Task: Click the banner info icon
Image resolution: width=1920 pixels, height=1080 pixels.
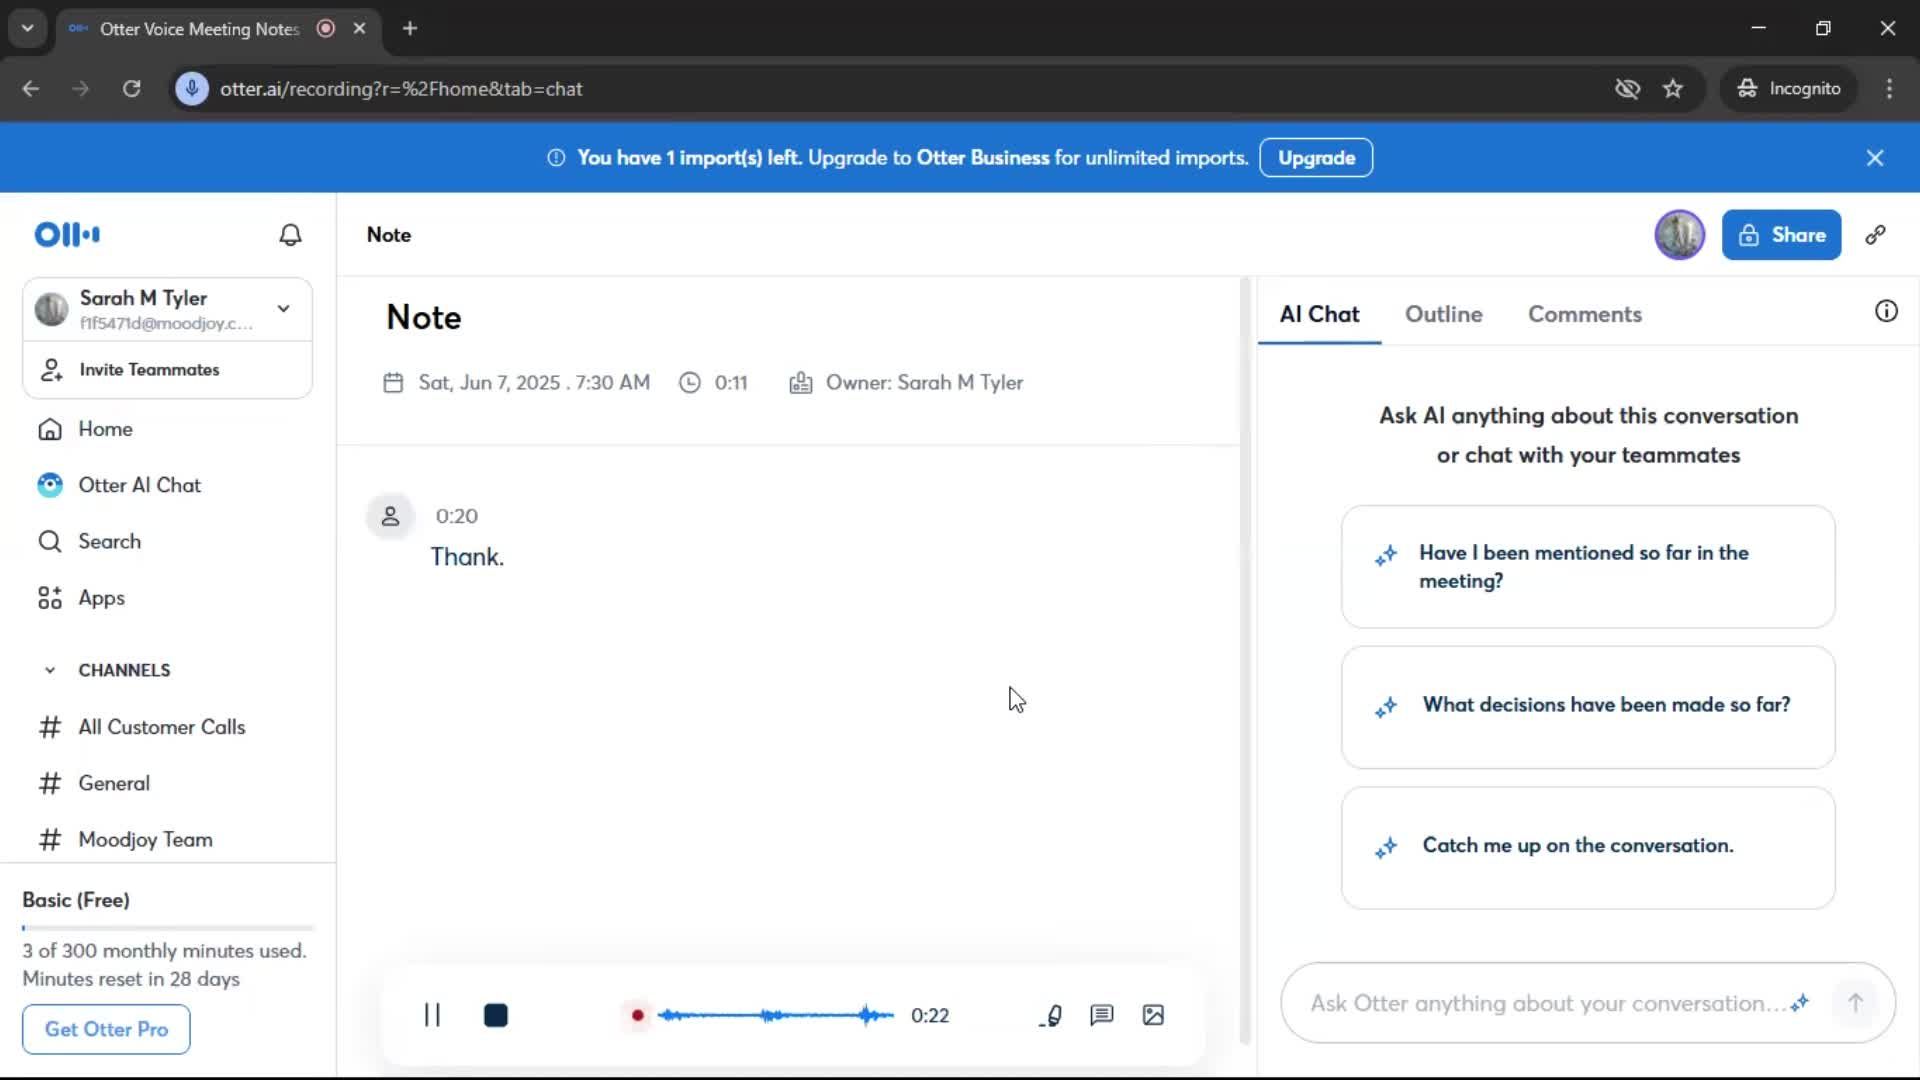Action: tap(556, 158)
